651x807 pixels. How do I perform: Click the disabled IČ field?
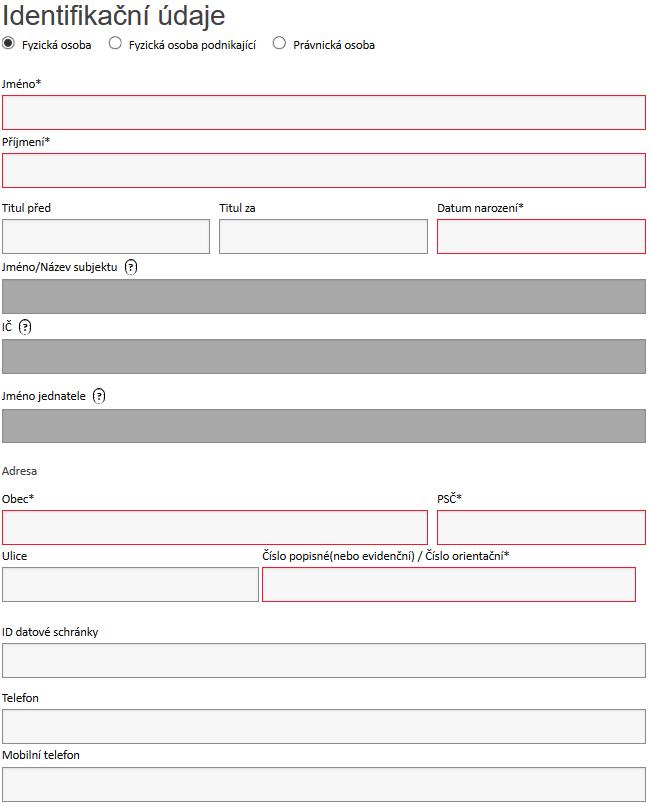324,356
